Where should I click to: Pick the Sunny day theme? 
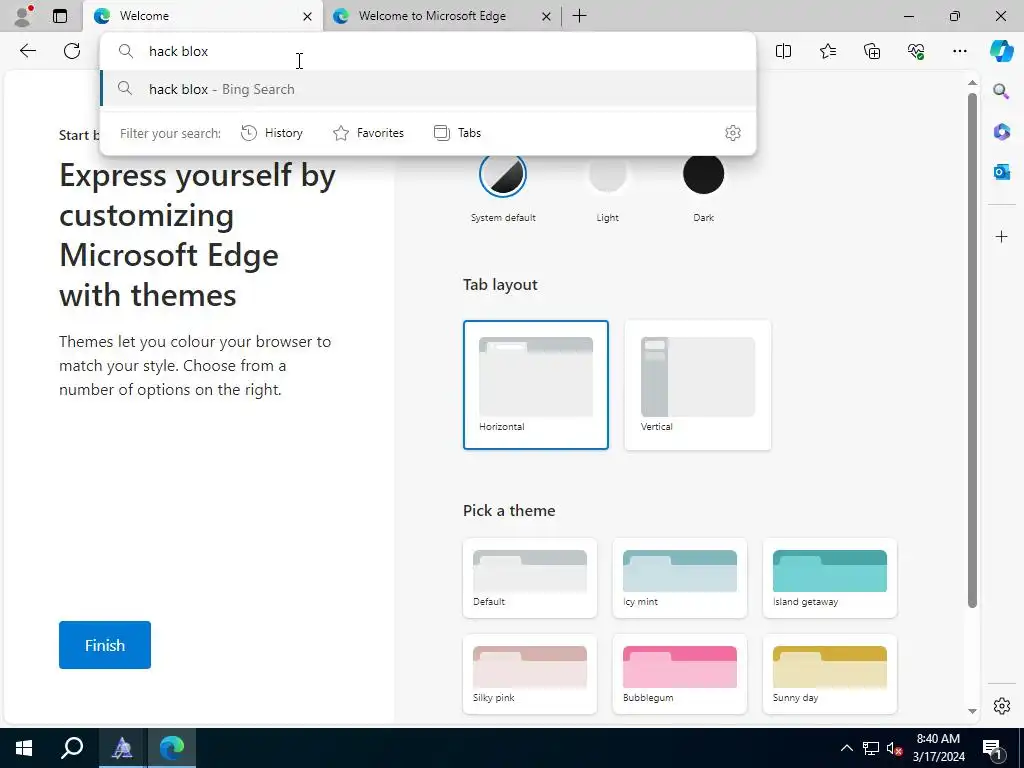point(829,673)
